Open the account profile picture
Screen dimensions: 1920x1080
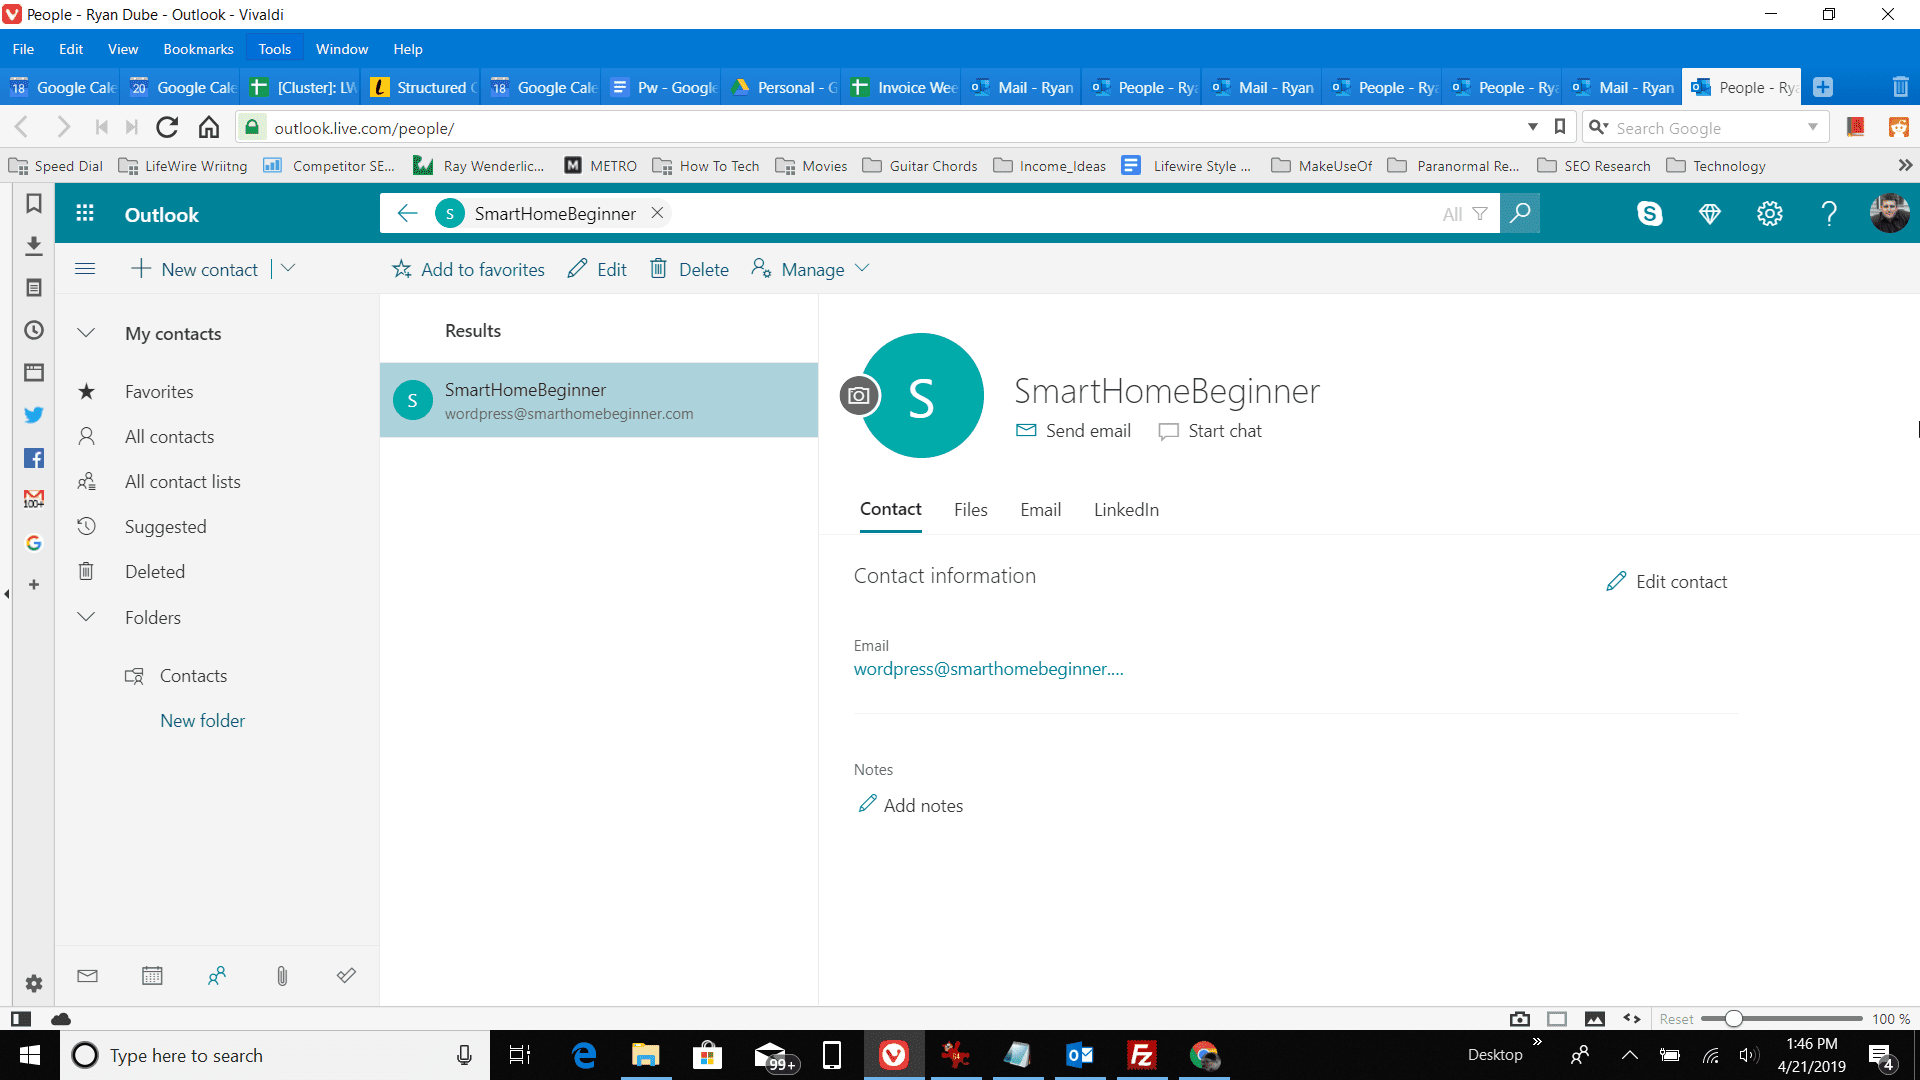tap(1889, 213)
